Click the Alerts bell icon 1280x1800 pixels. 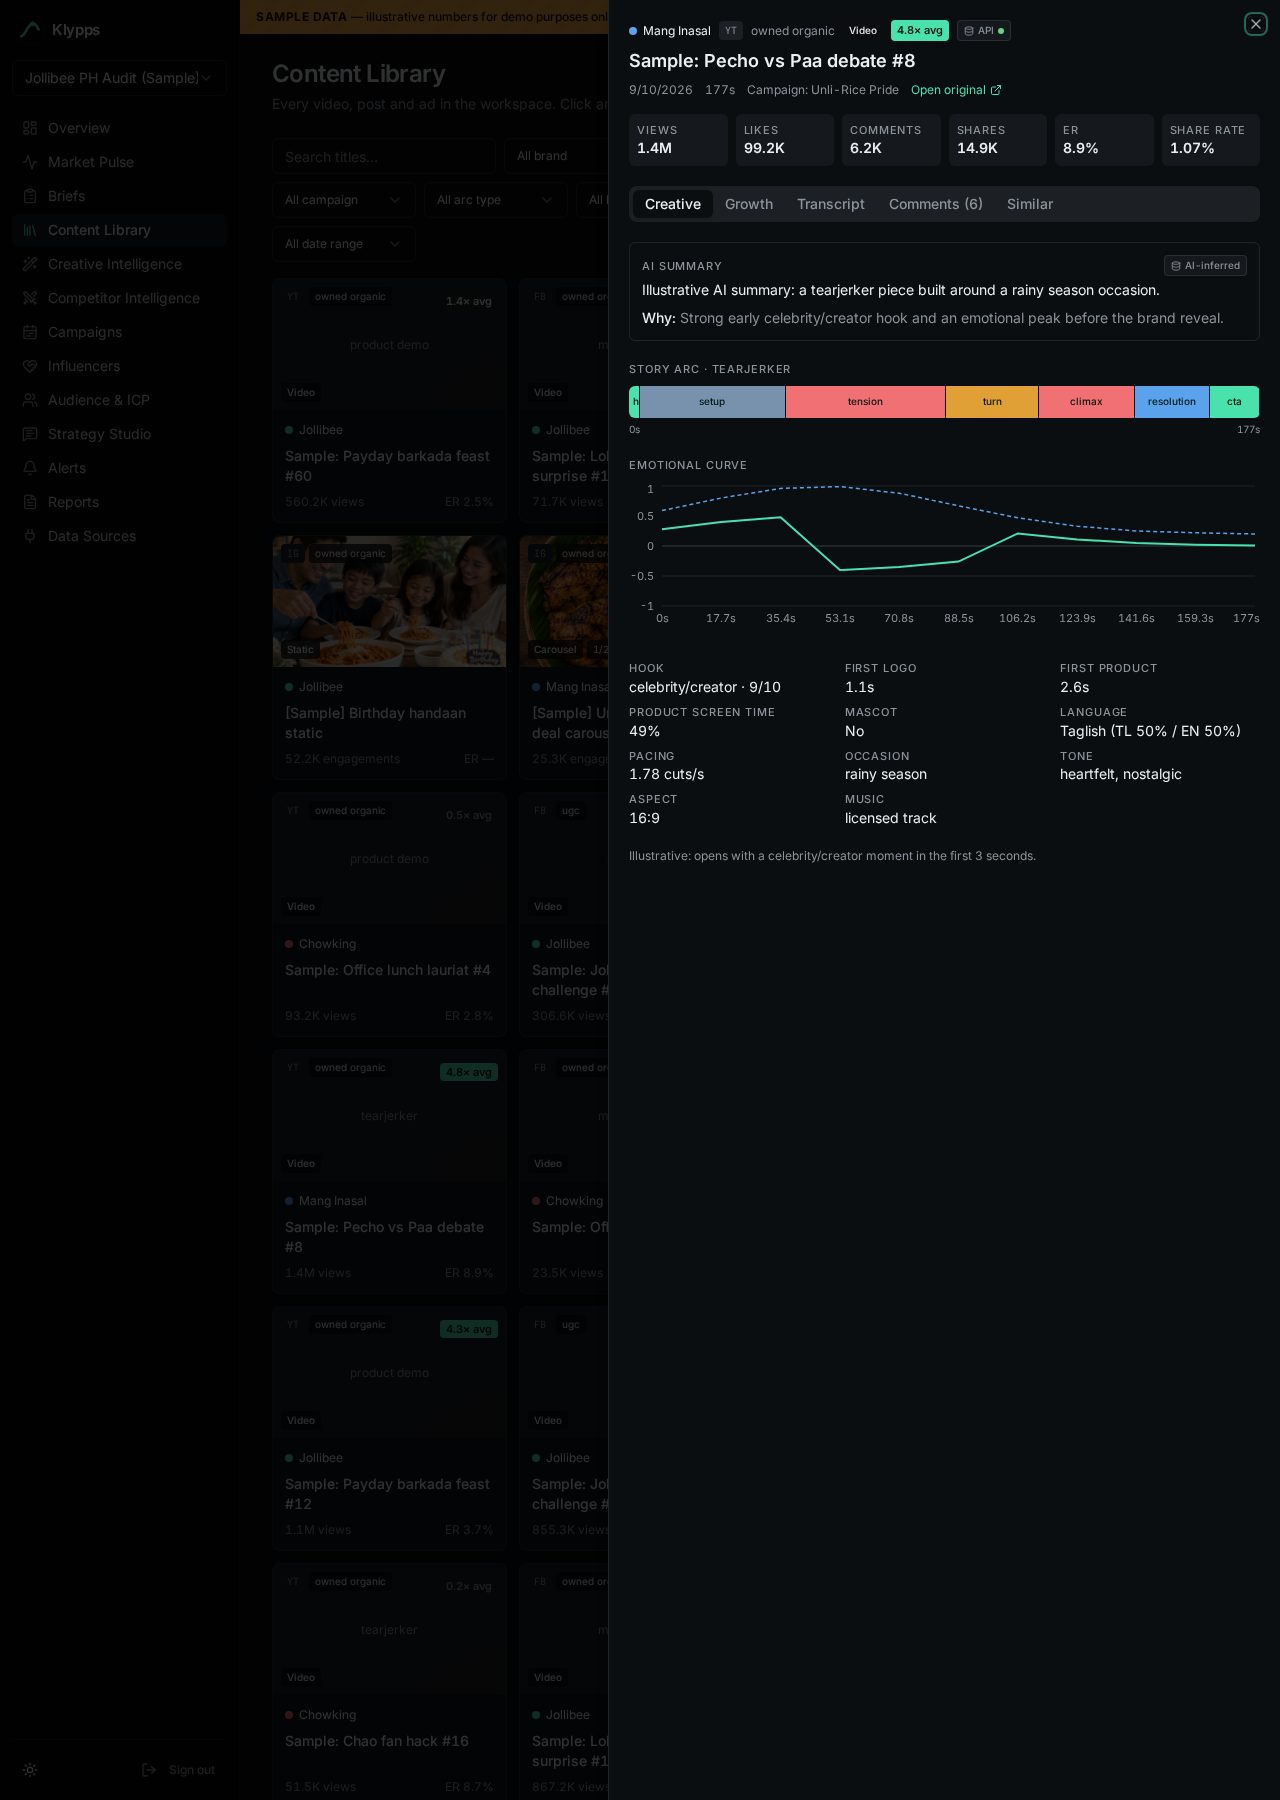[x=30, y=468]
